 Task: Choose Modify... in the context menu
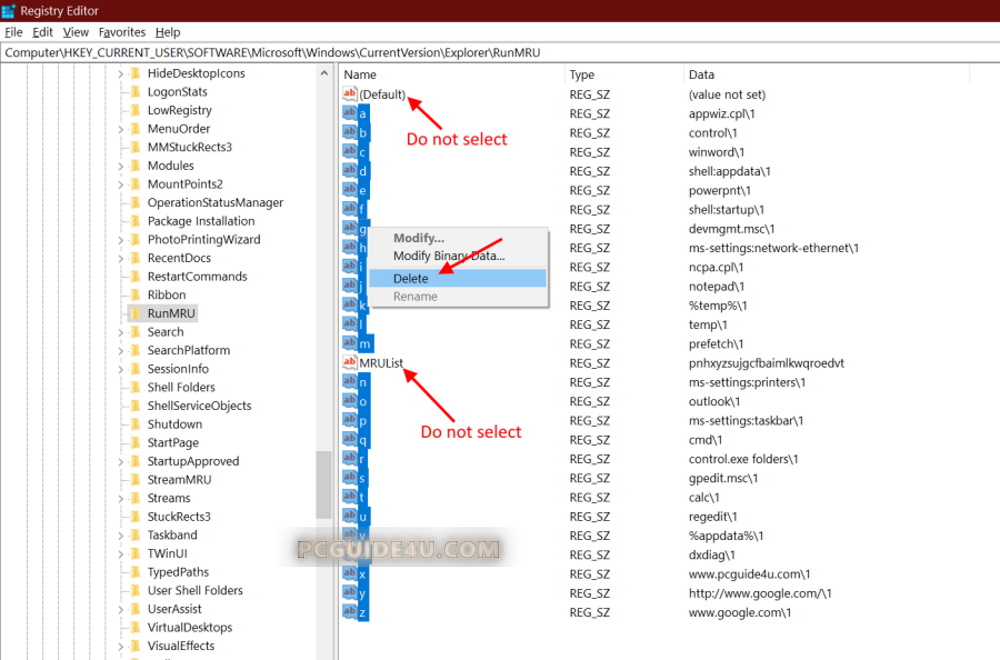(418, 238)
